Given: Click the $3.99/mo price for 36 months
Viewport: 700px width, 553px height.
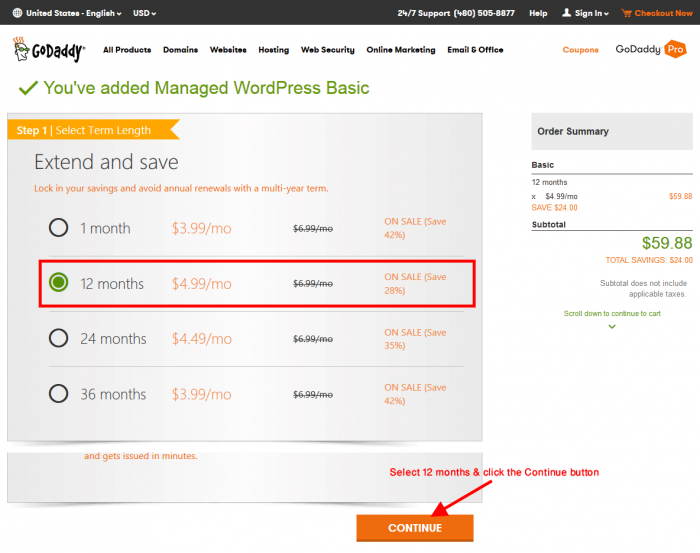Looking at the screenshot, I should 202,394.
